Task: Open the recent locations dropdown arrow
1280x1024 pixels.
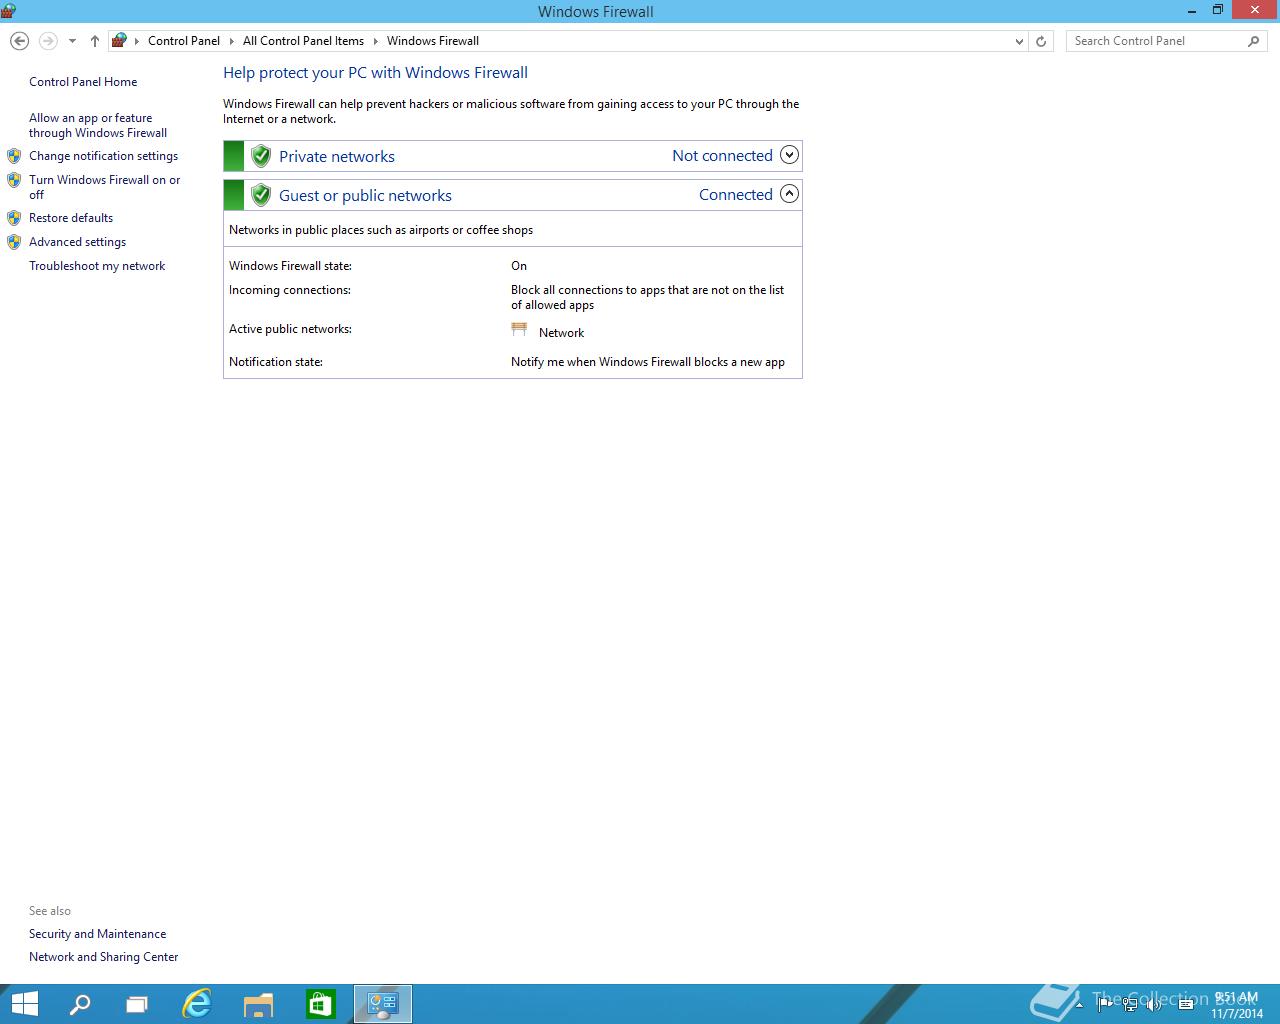Action: [x=72, y=41]
